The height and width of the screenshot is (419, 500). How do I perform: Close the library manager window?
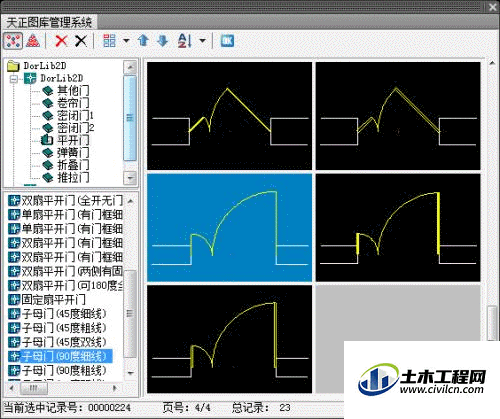coord(493,7)
